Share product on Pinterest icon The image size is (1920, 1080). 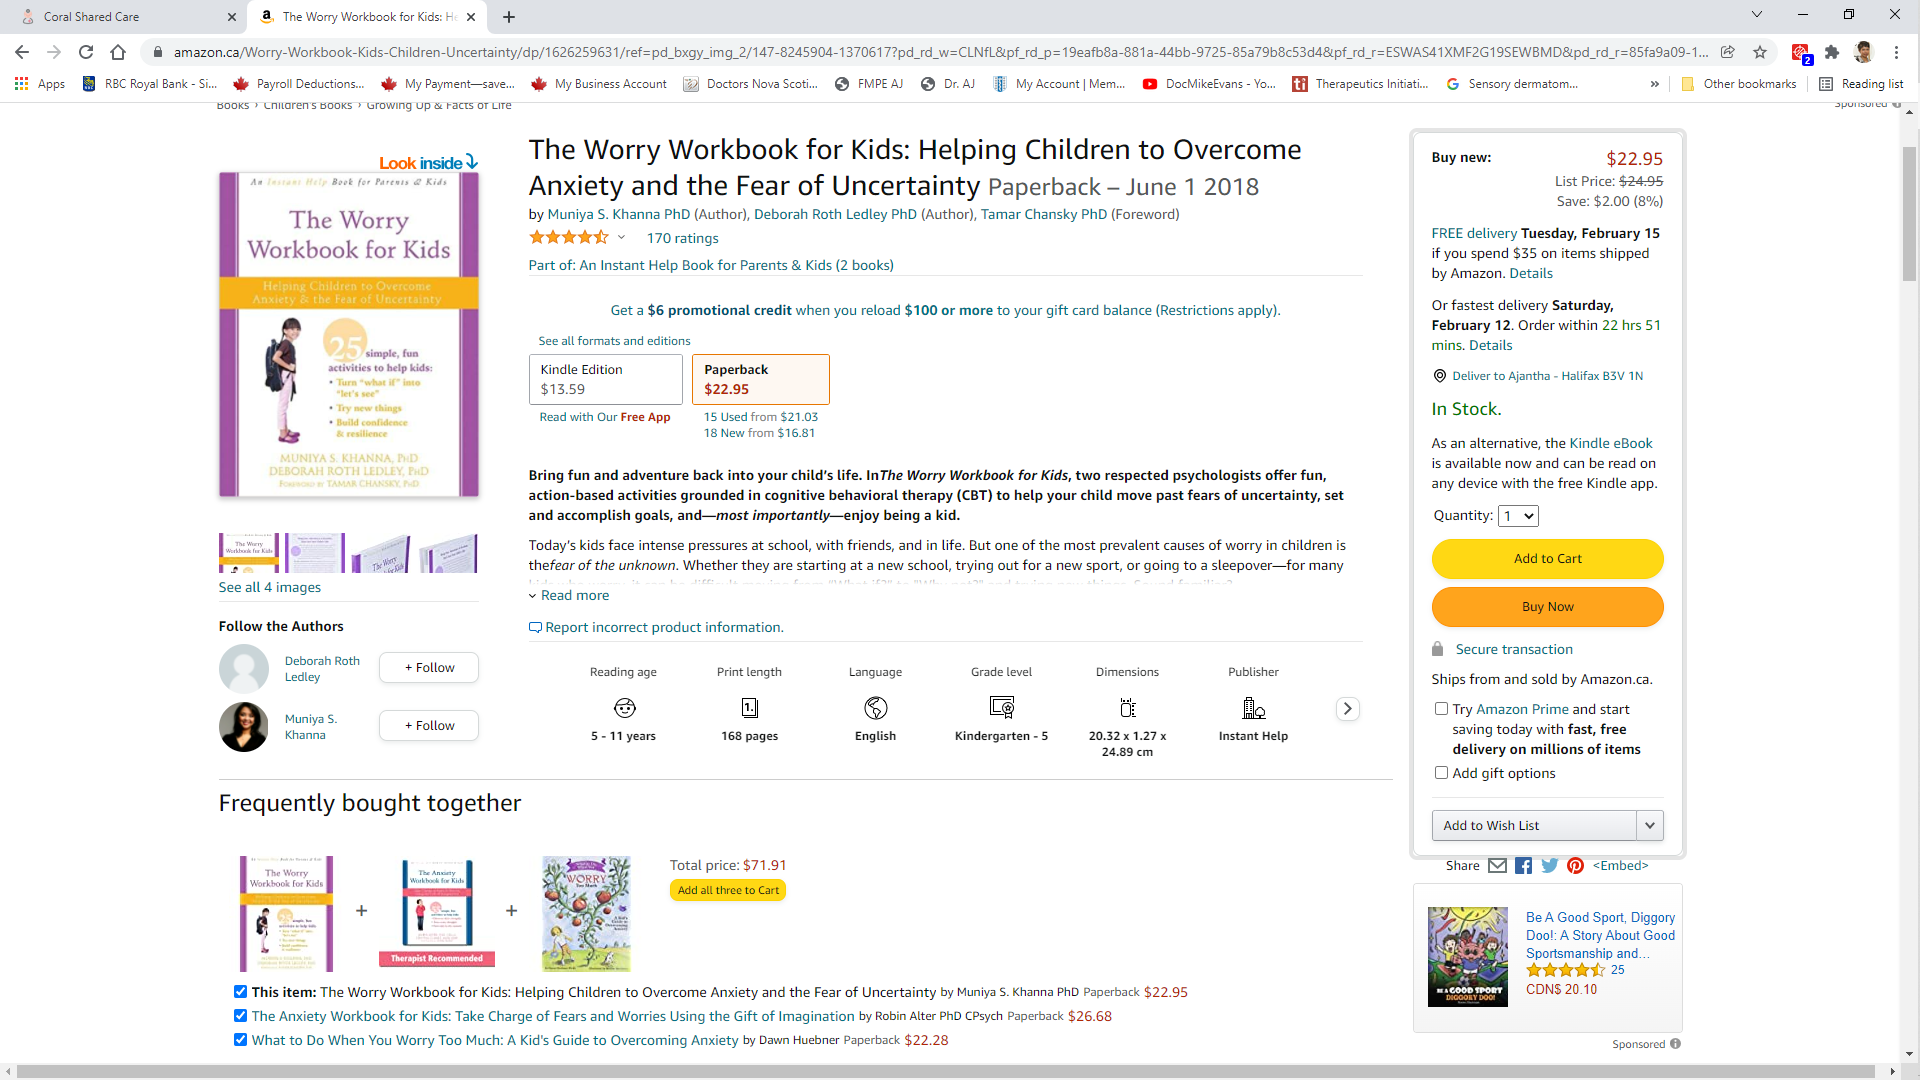(1575, 866)
